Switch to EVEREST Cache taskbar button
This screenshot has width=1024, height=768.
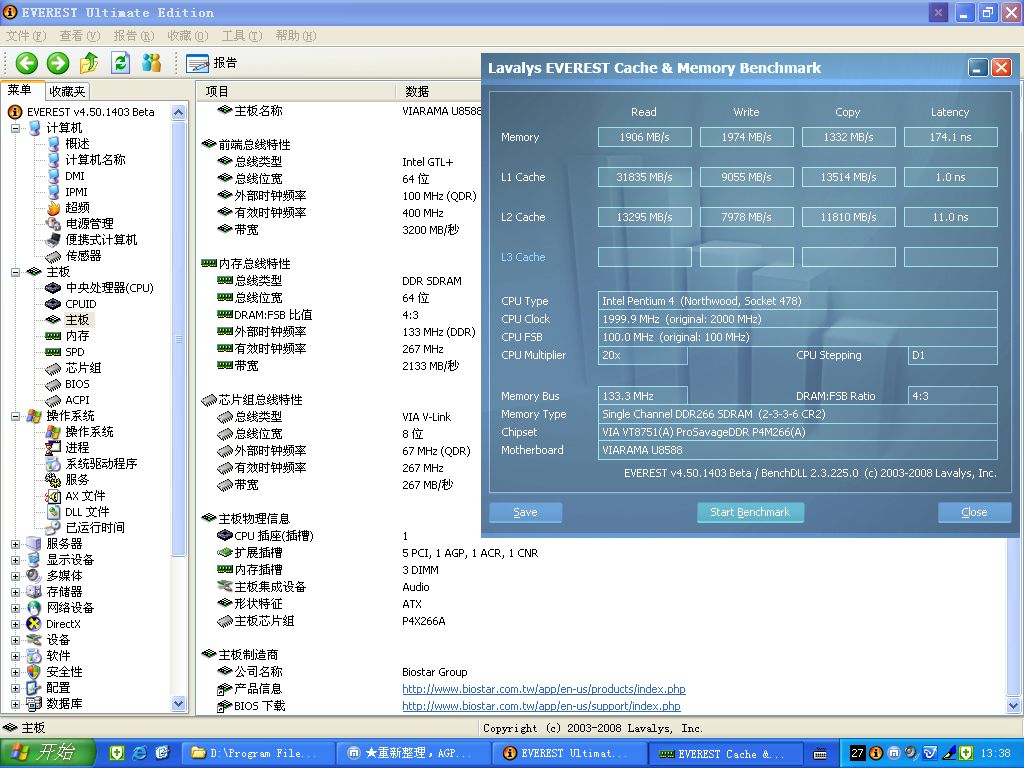(726, 753)
